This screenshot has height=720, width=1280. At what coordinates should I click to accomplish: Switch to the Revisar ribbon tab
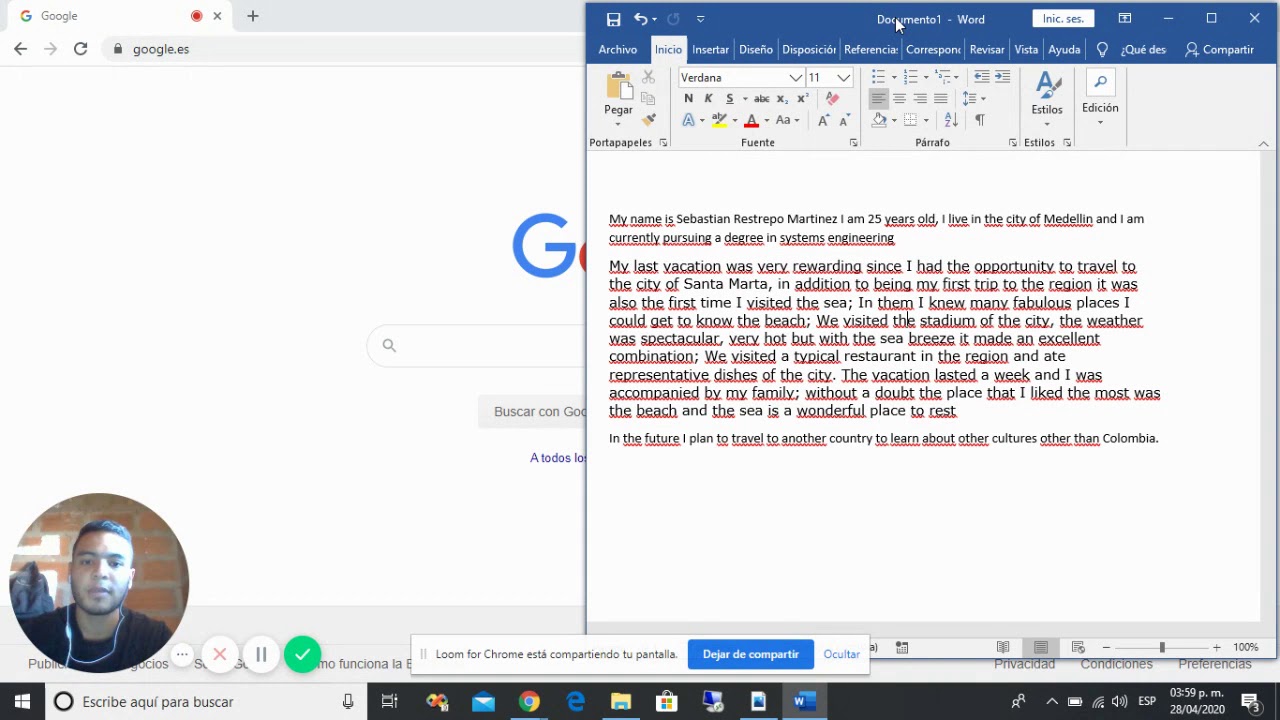coord(987,49)
